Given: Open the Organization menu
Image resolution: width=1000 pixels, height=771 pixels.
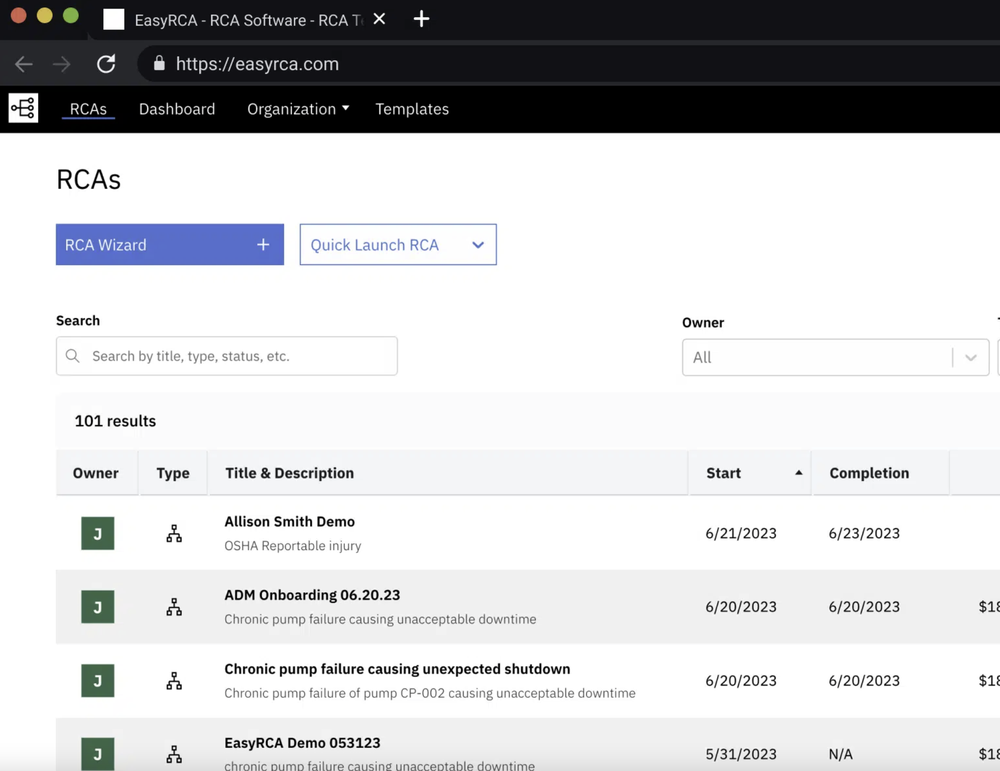Looking at the screenshot, I should pos(298,109).
